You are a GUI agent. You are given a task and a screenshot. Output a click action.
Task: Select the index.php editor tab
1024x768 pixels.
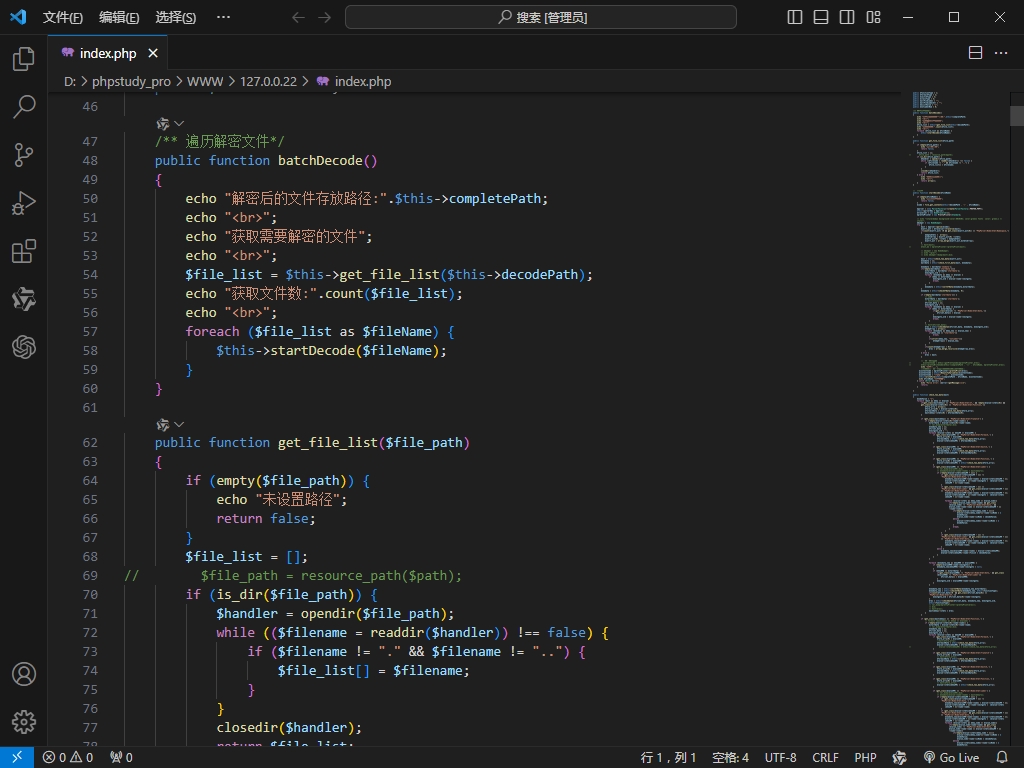107,53
